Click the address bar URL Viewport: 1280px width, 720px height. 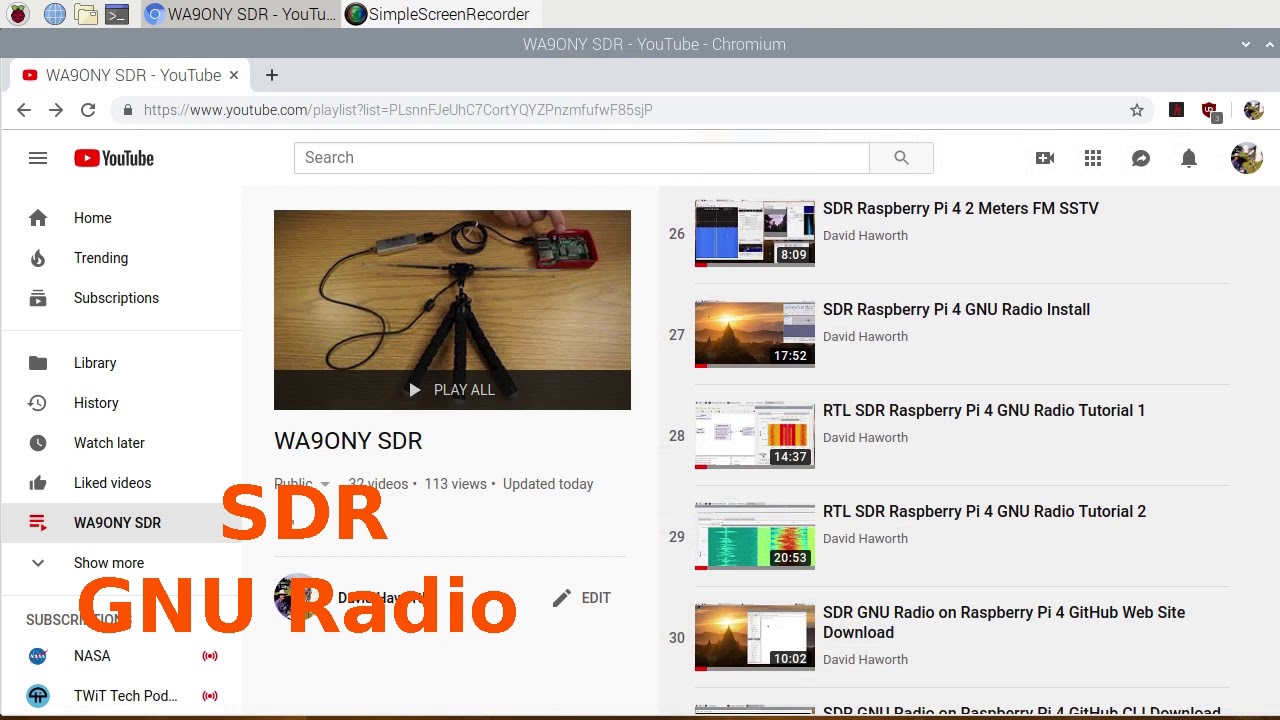(398, 110)
